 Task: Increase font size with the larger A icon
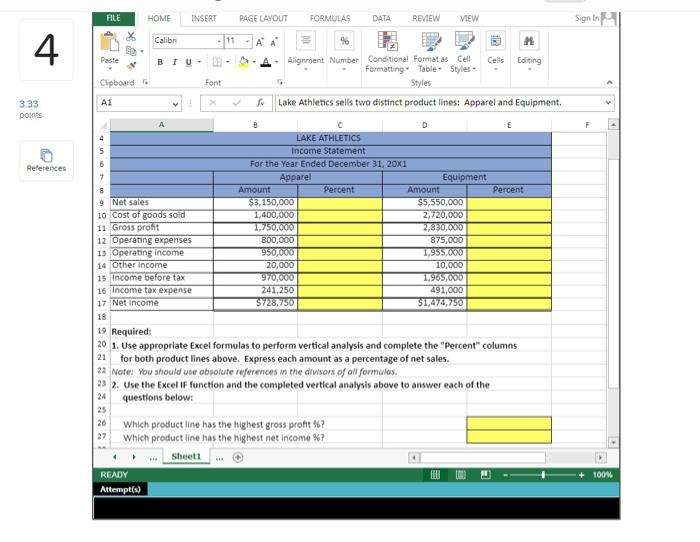(x=259, y=42)
